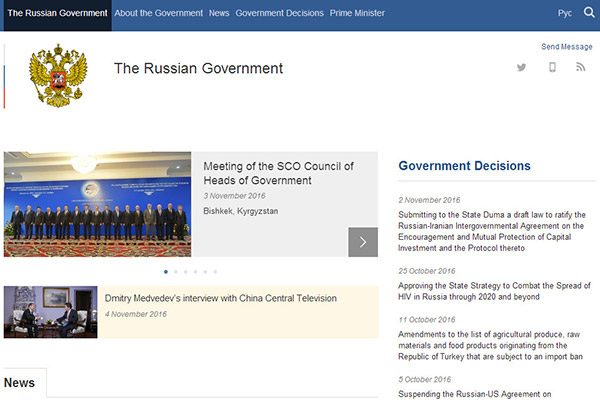Open the Prime Minister menu item
This screenshot has height=400, width=600.
pos(357,13)
